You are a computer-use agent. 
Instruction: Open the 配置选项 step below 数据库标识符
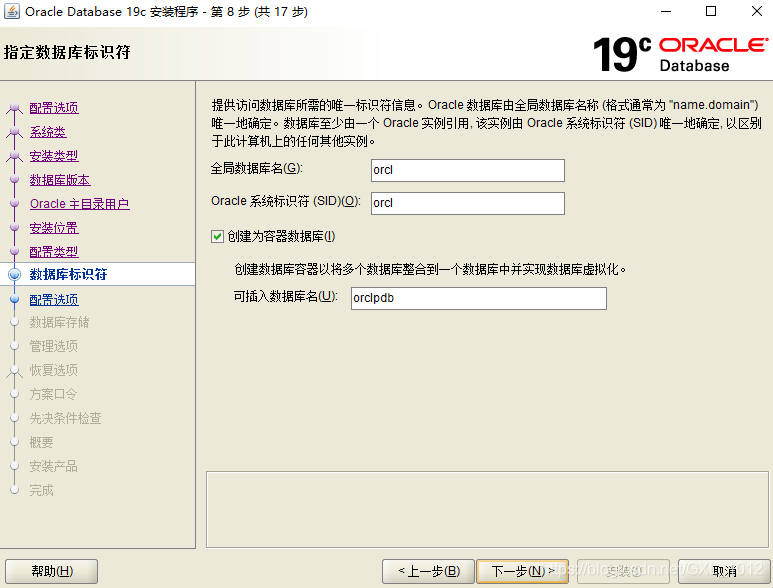[x=54, y=300]
